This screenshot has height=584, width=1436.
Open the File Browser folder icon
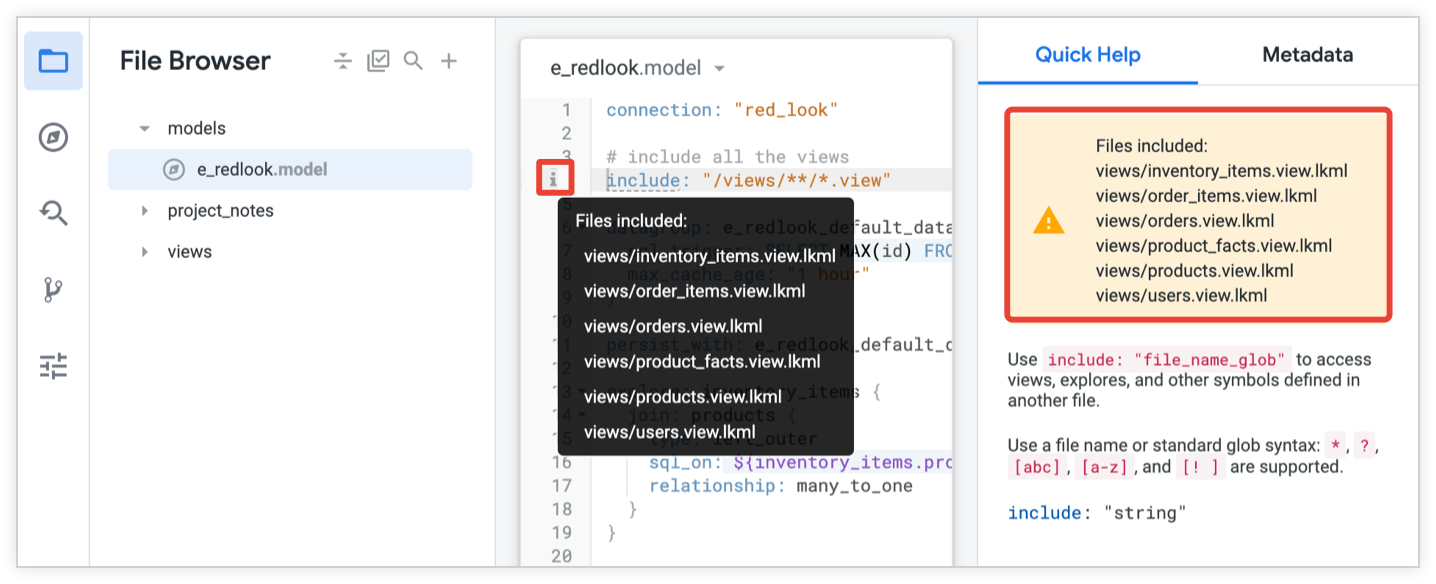pyautogui.click(x=53, y=61)
